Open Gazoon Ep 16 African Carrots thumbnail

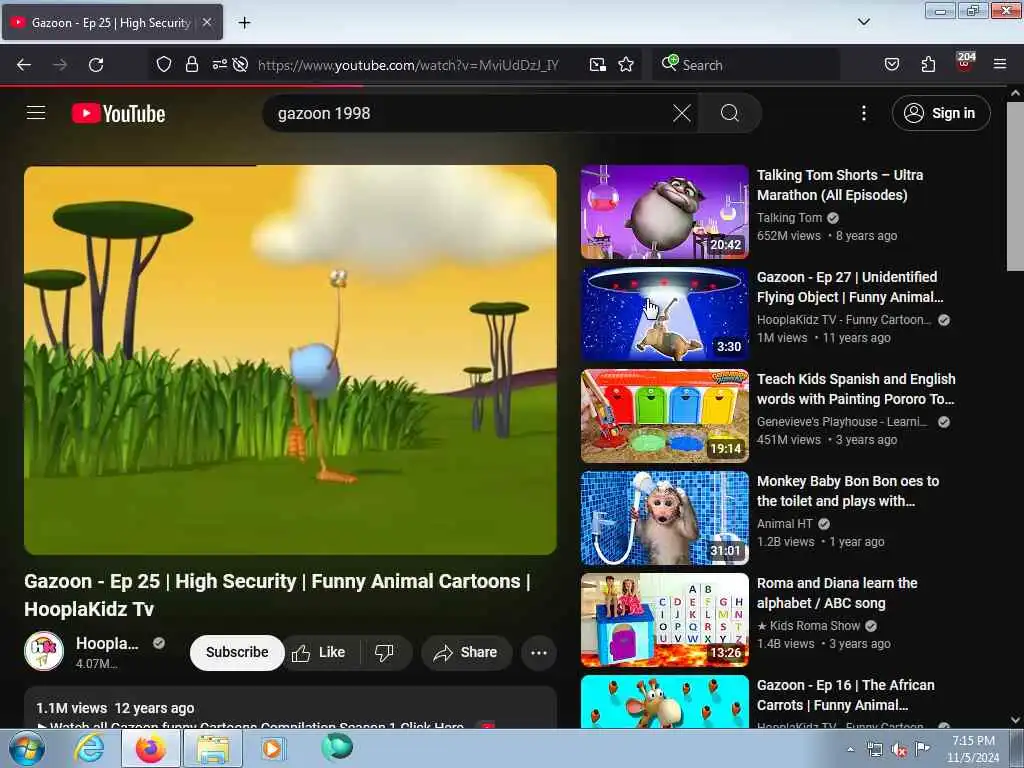point(664,701)
